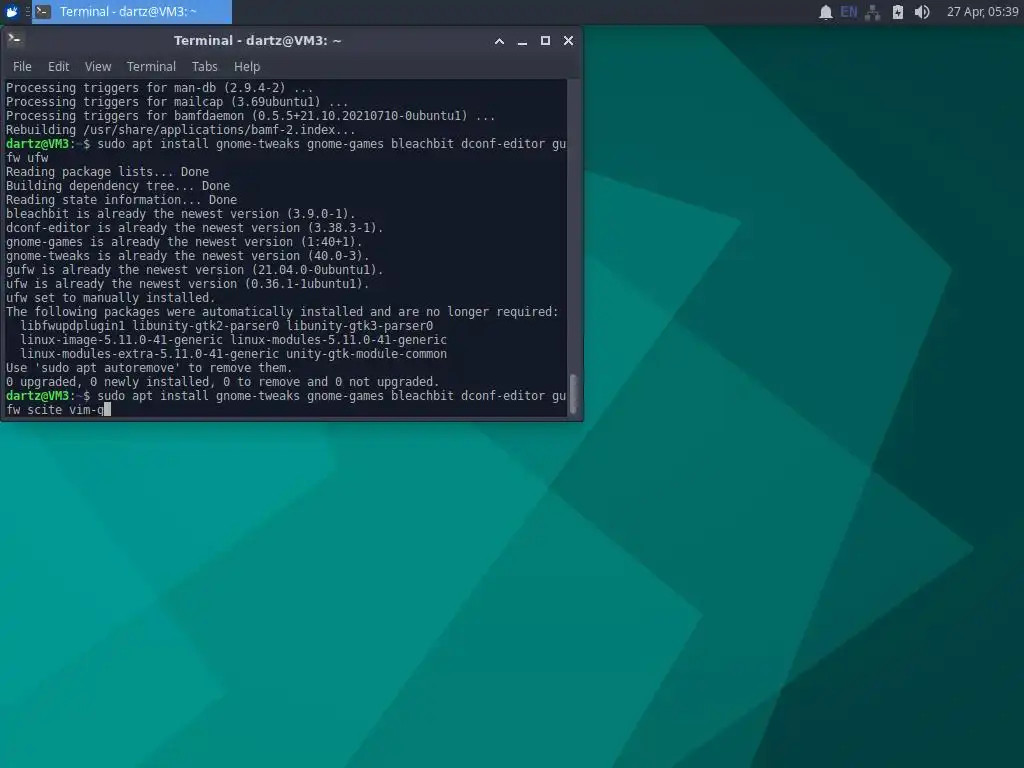
Task: Click 'Processing triggers for mailcap' line
Action: coord(177,102)
